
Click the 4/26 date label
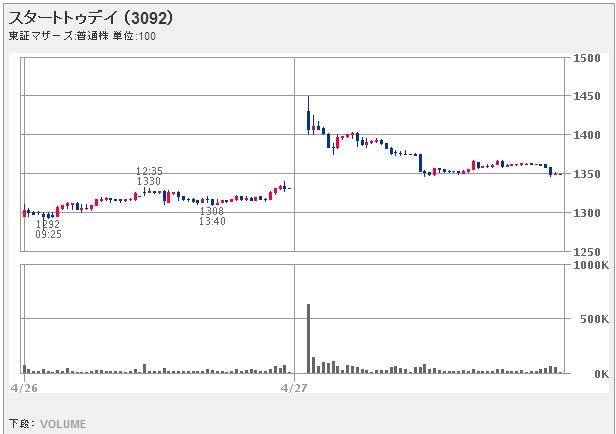pos(24,388)
